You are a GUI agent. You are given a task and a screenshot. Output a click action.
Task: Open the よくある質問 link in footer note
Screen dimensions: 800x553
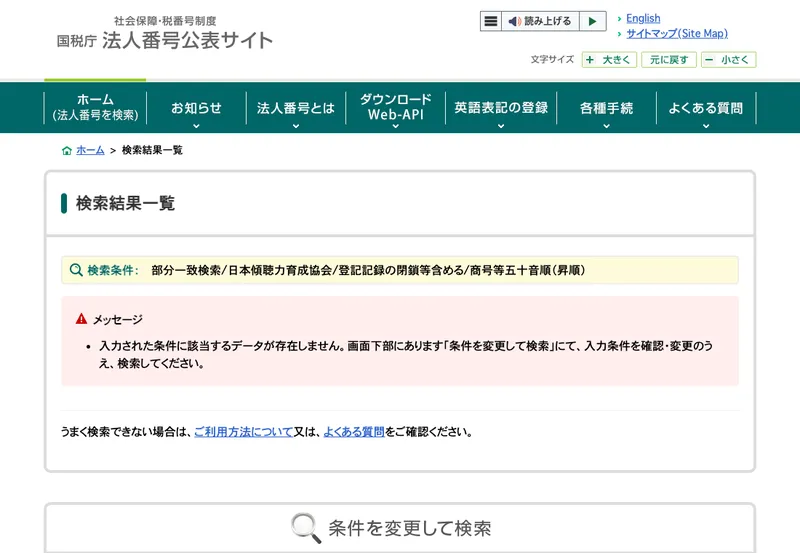pyautogui.click(x=354, y=432)
